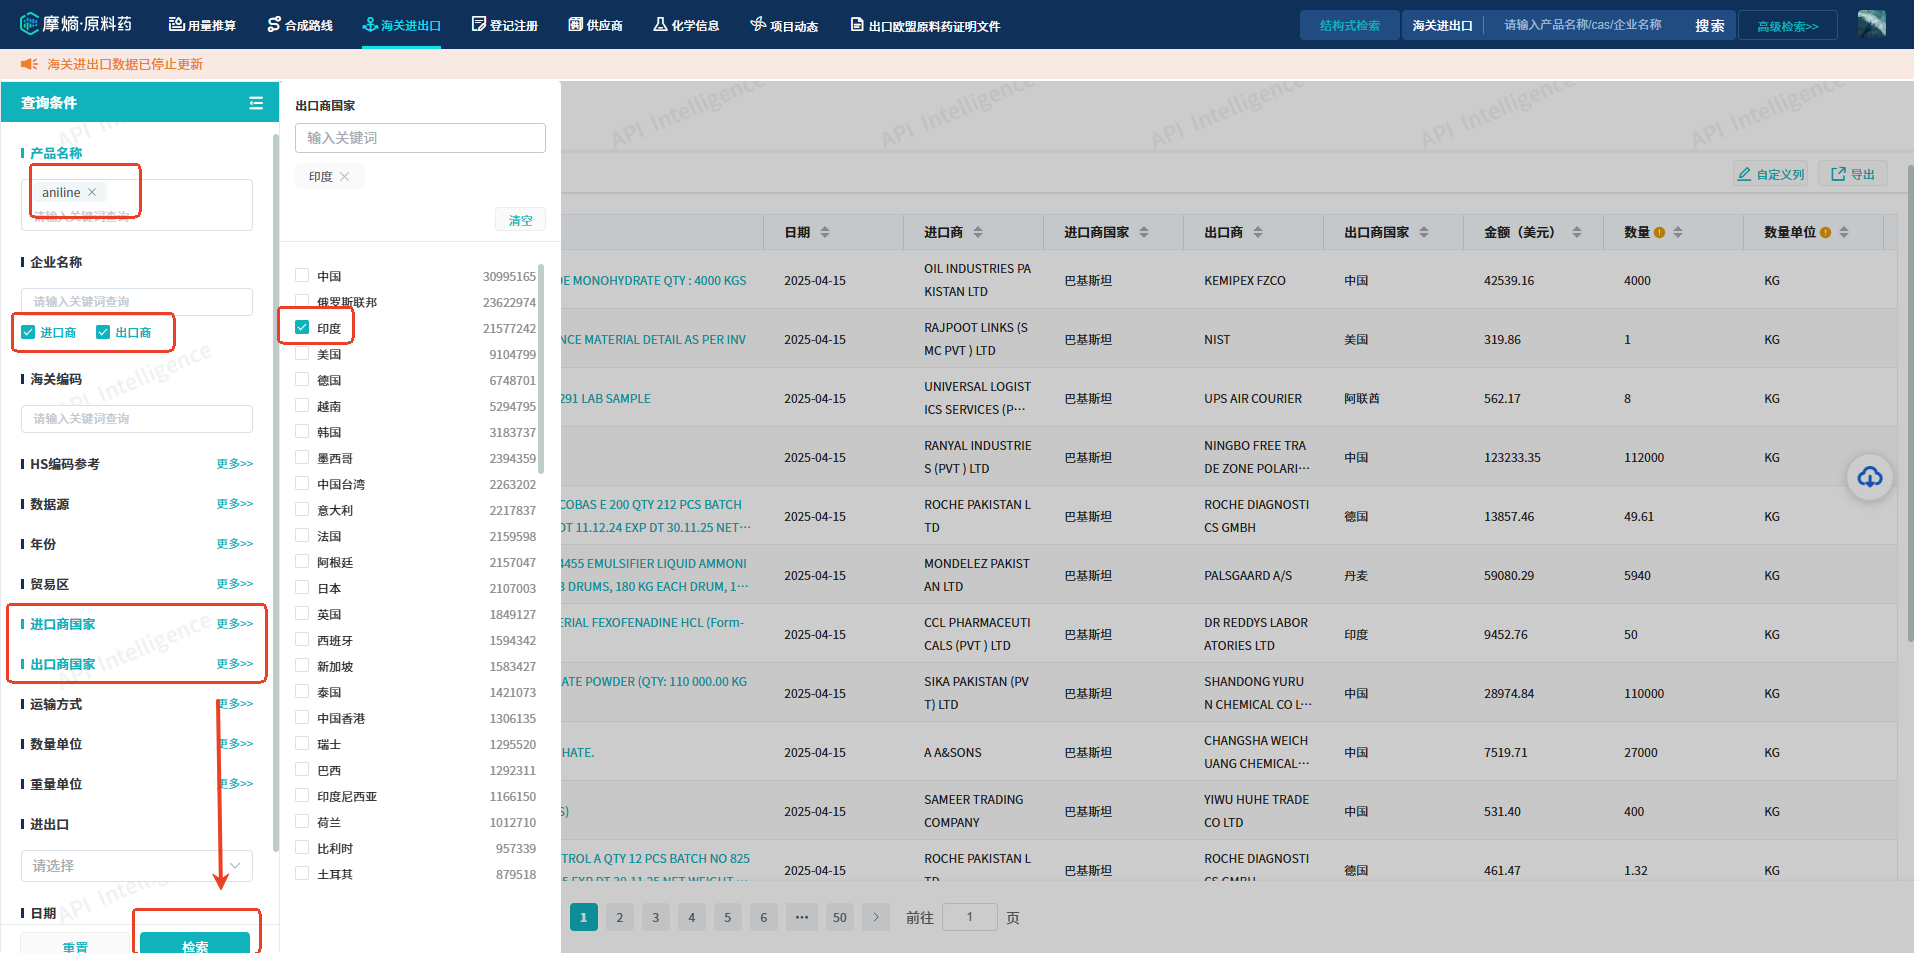Click the export country keyword input field
Image resolution: width=1920 pixels, height=953 pixels.
point(420,138)
